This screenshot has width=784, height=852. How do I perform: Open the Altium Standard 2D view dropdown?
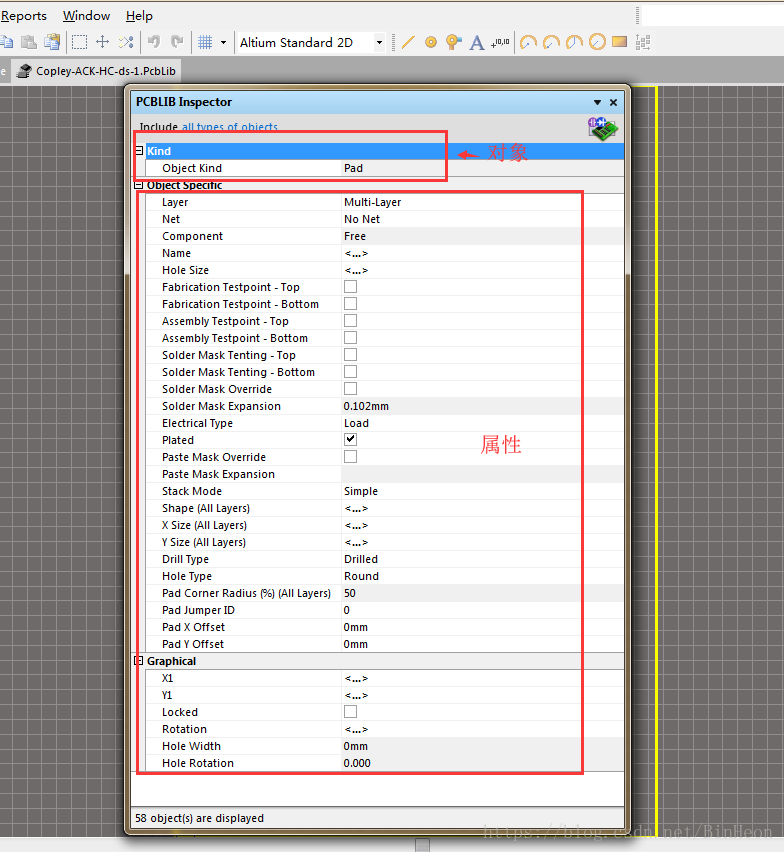click(379, 43)
